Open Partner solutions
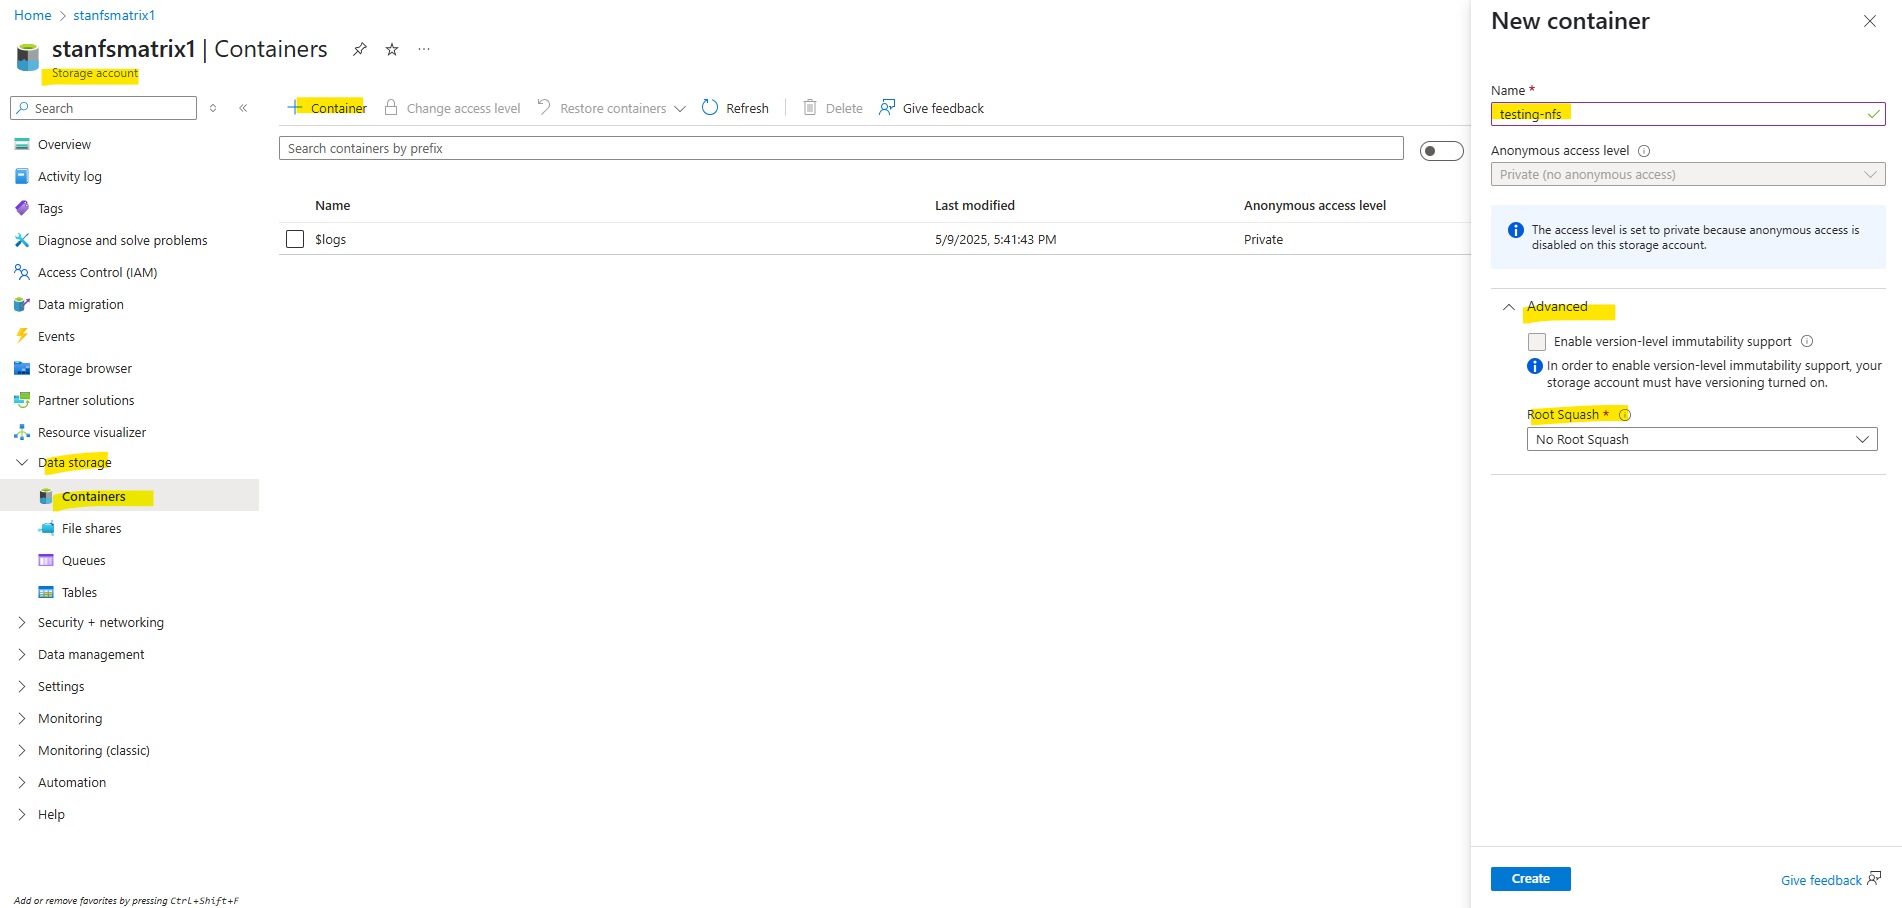Viewport: 1902px width, 908px height. click(86, 400)
